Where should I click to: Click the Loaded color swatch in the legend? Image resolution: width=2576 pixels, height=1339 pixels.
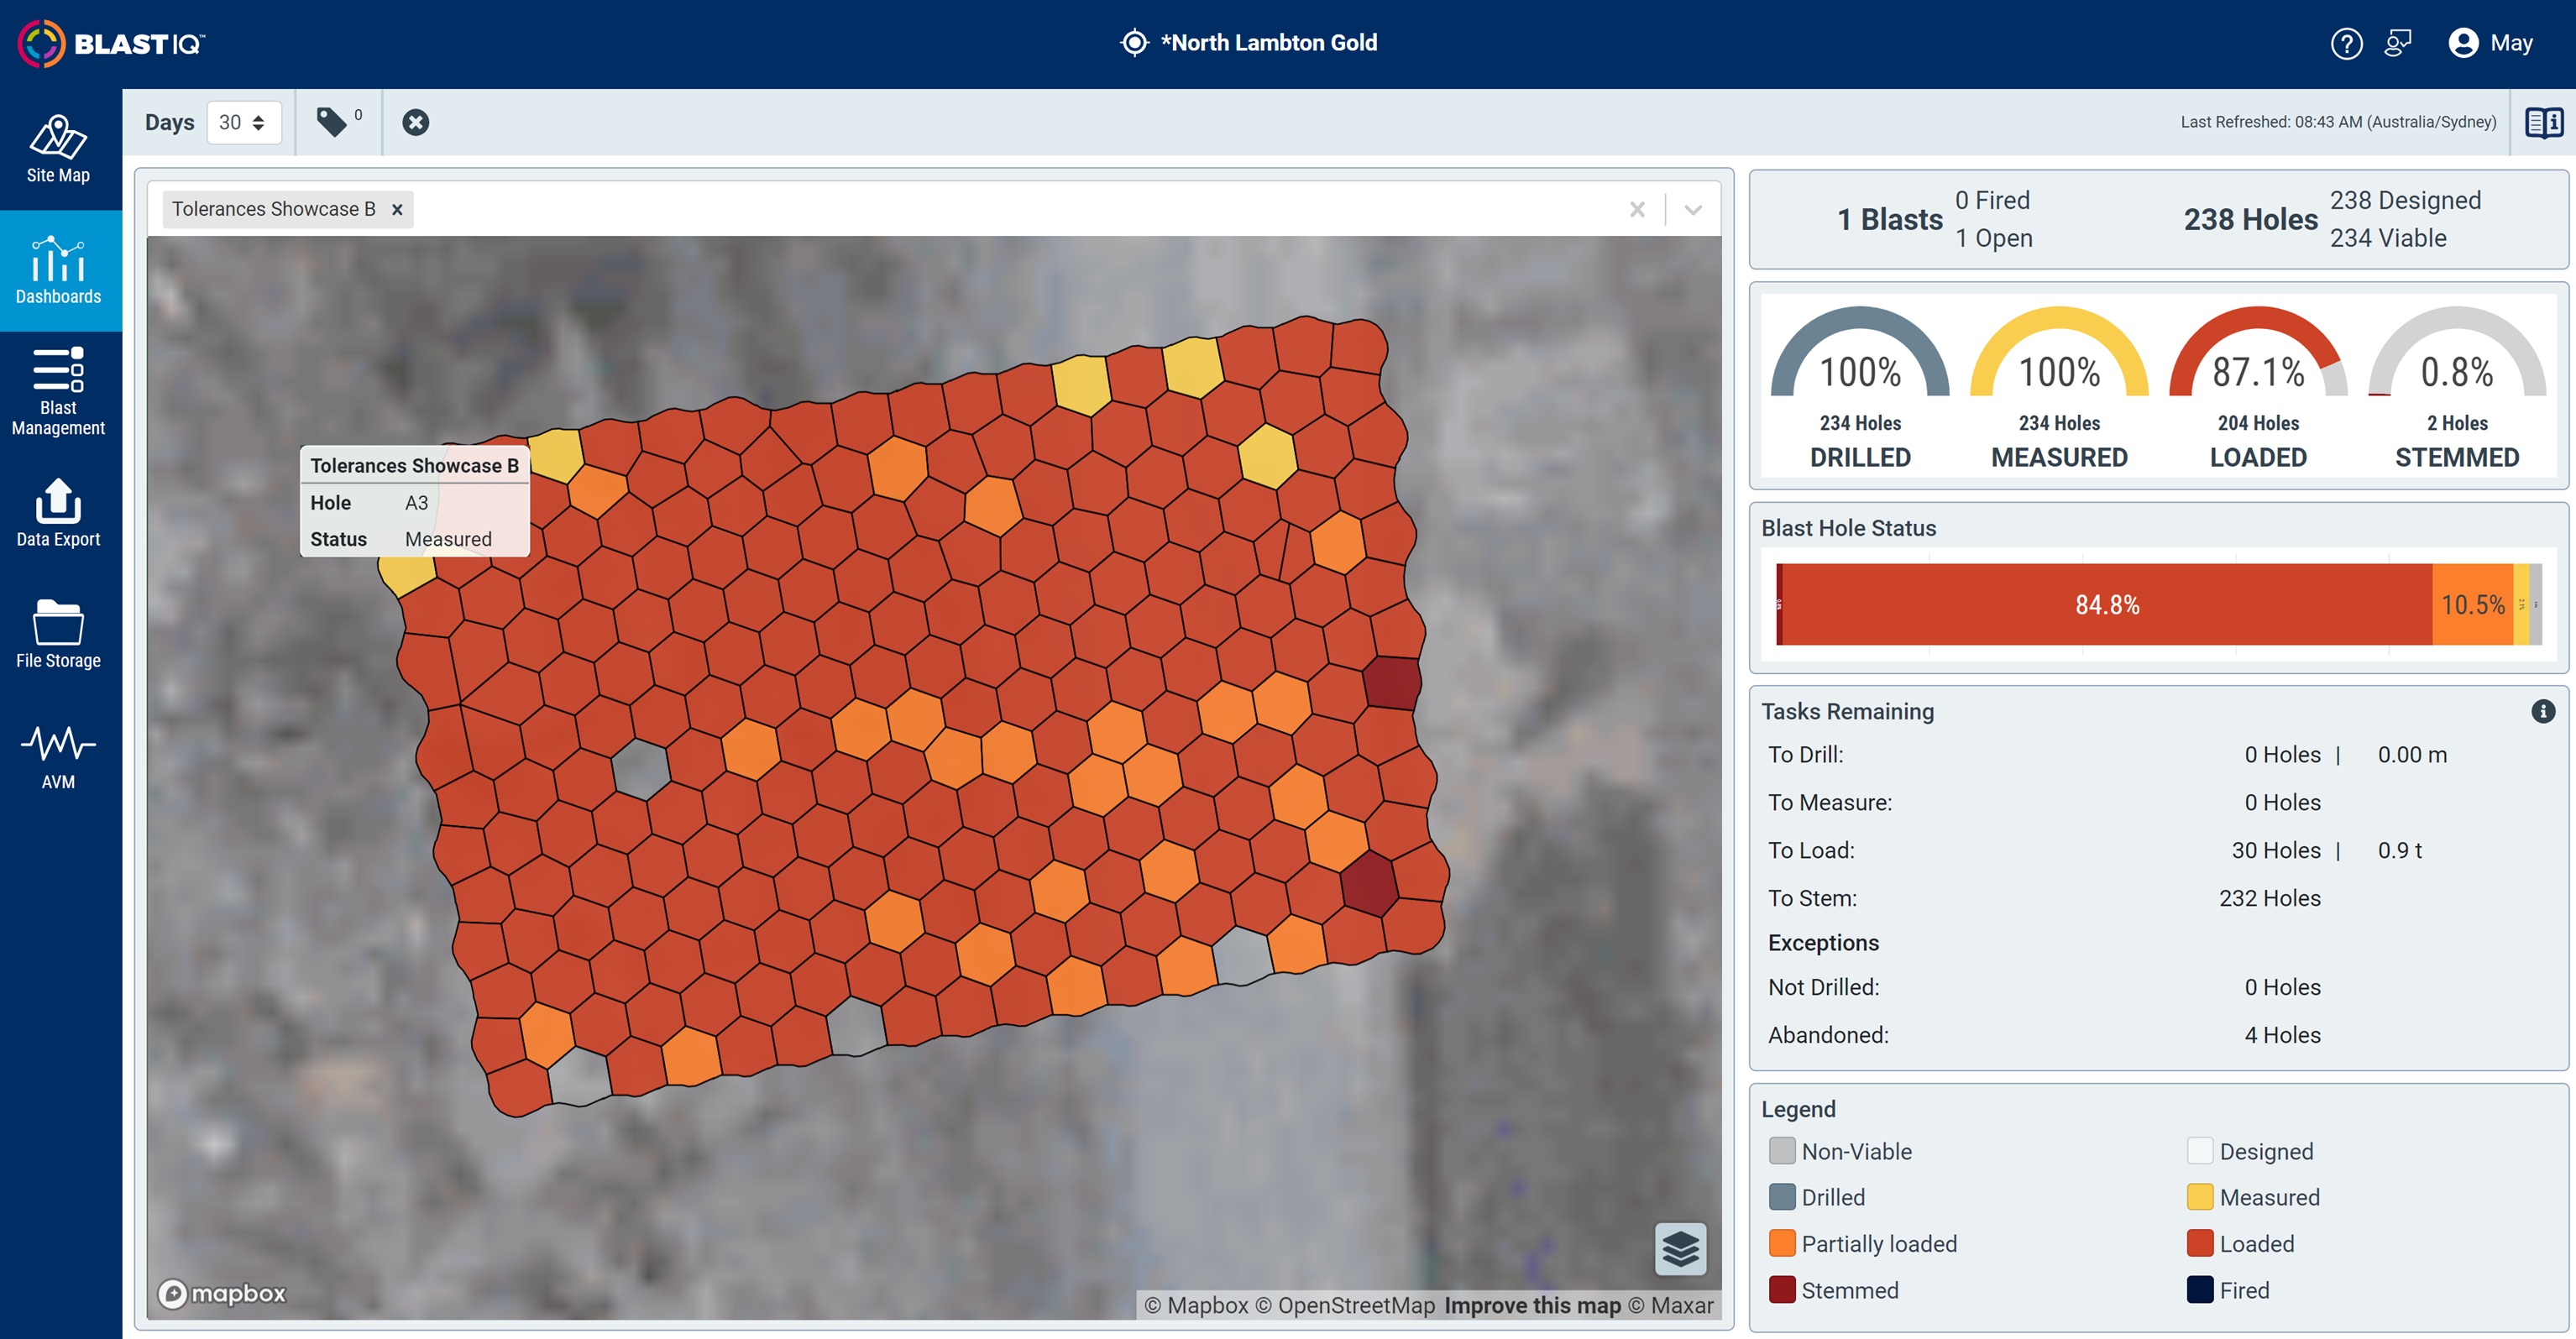click(x=2199, y=1243)
